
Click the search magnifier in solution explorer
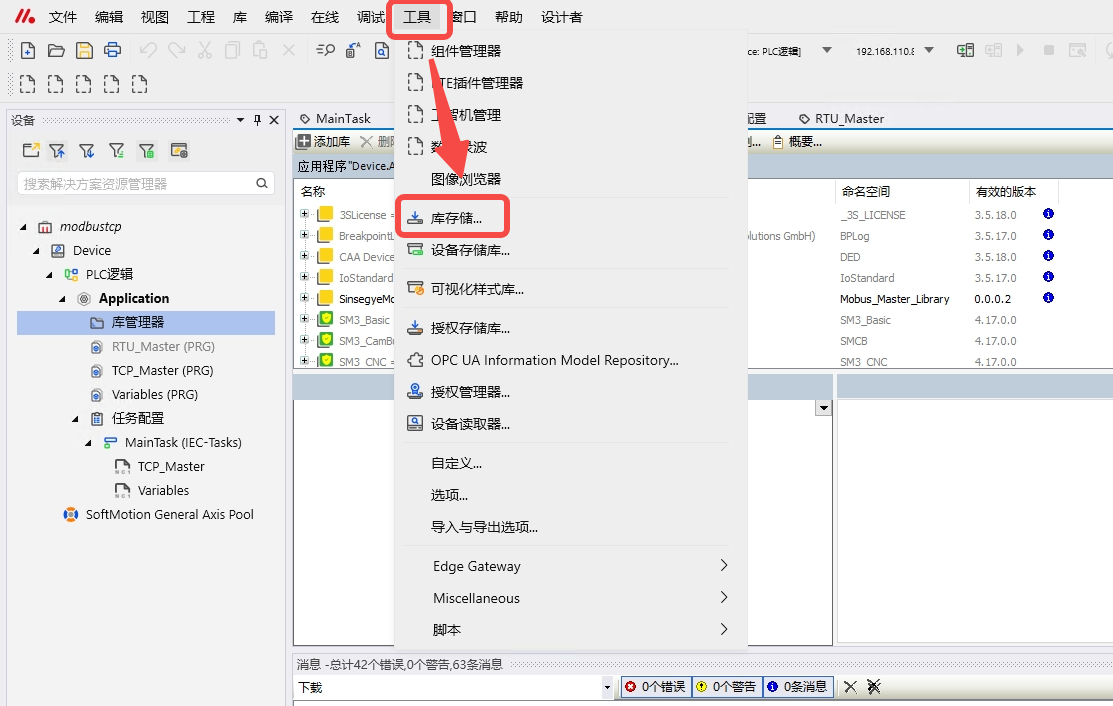tap(262, 183)
